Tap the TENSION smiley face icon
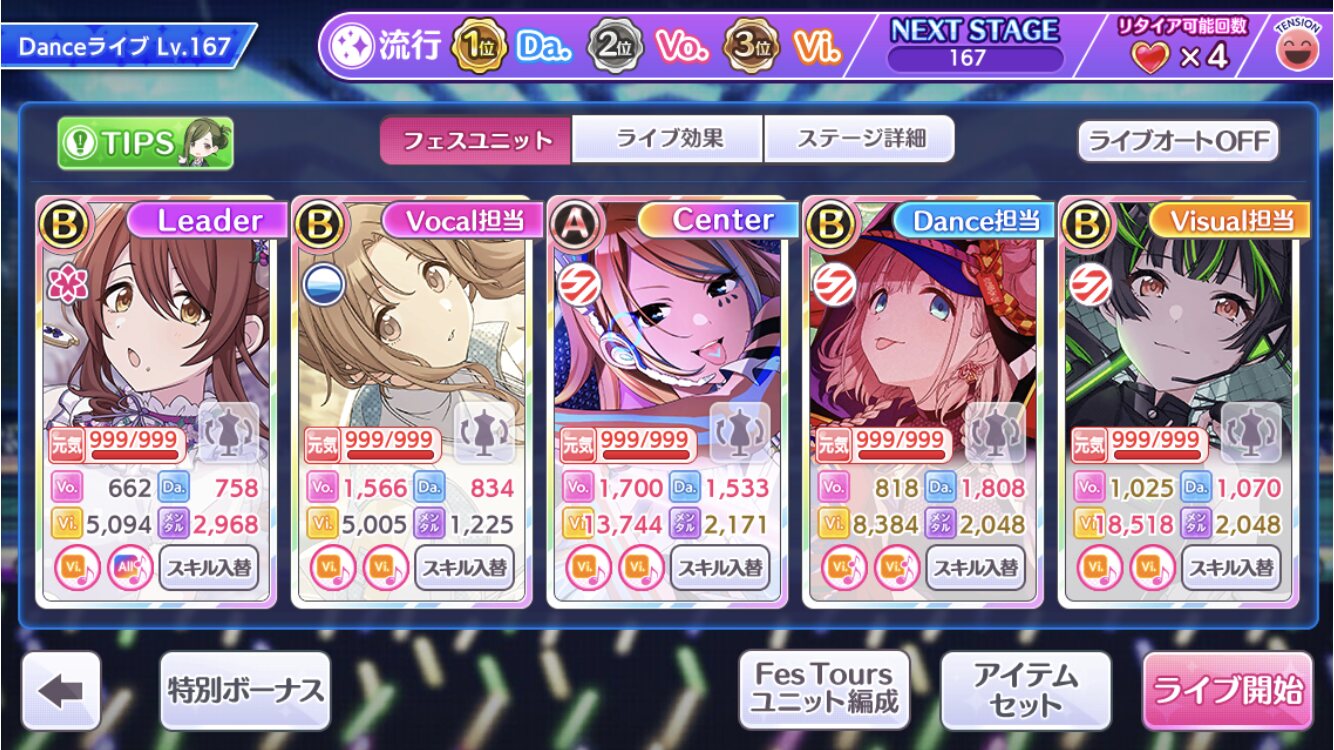The width and height of the screenshot is (1334, 750). tap(1300, 45)
